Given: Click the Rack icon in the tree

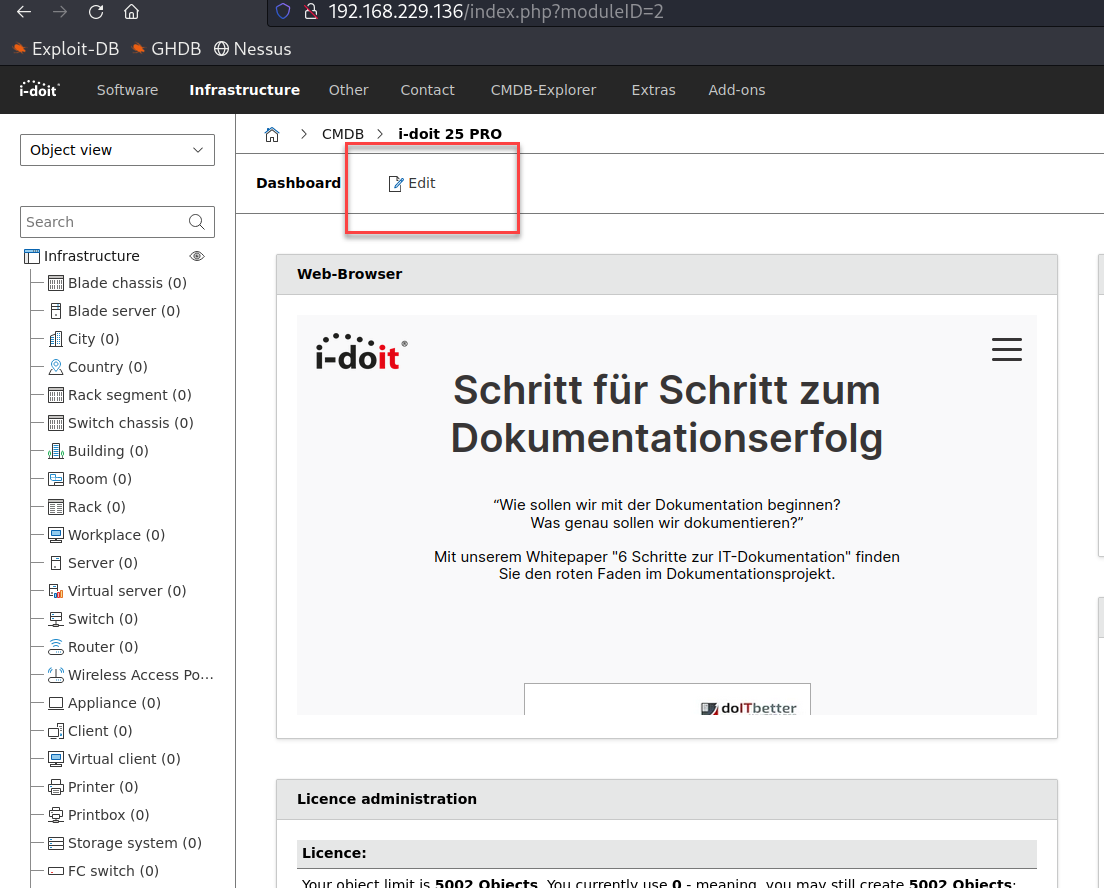Looking at the screenshot, I should (56, 507).
